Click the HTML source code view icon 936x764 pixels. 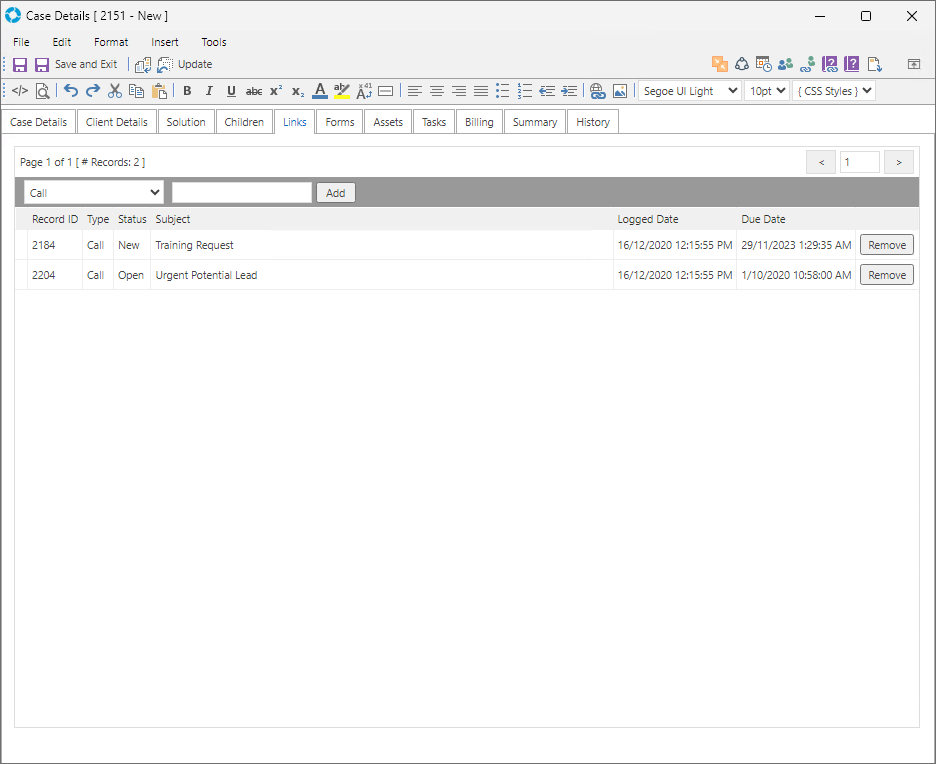(20, 91)
